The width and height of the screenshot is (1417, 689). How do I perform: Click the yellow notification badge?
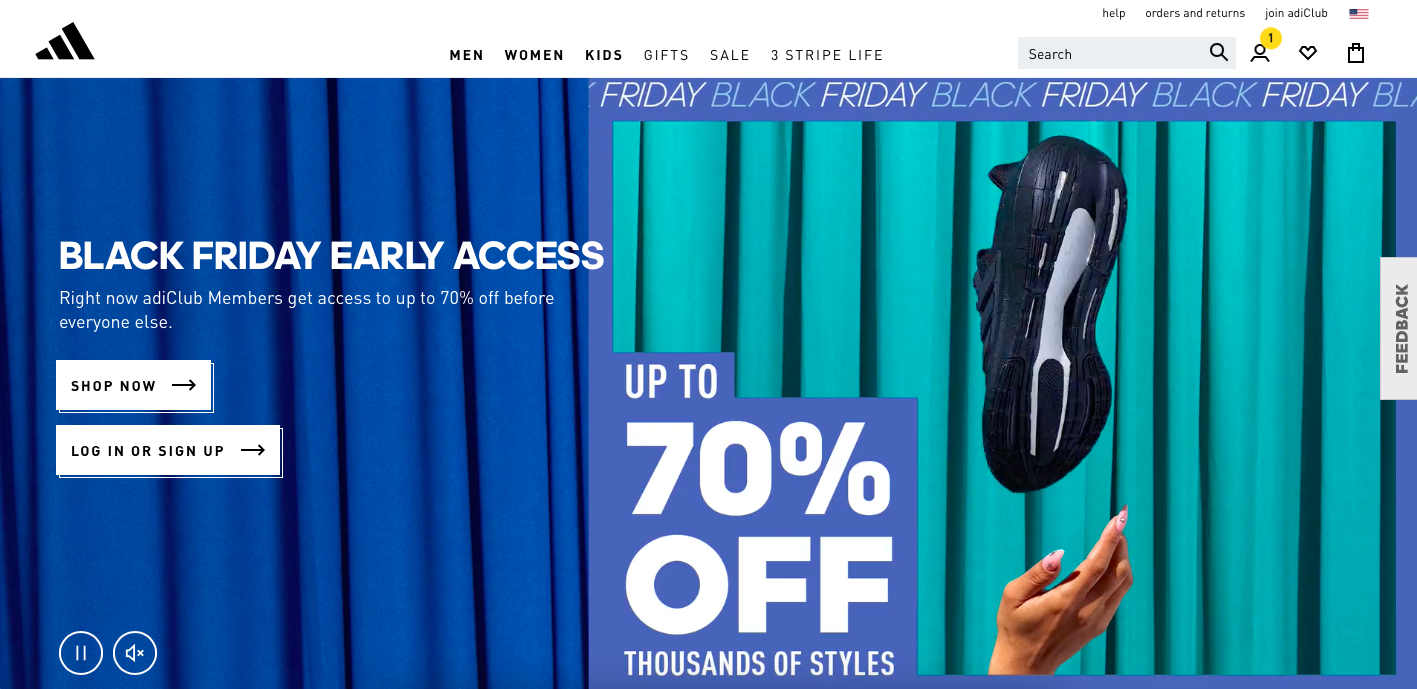tap(1270, 38)
